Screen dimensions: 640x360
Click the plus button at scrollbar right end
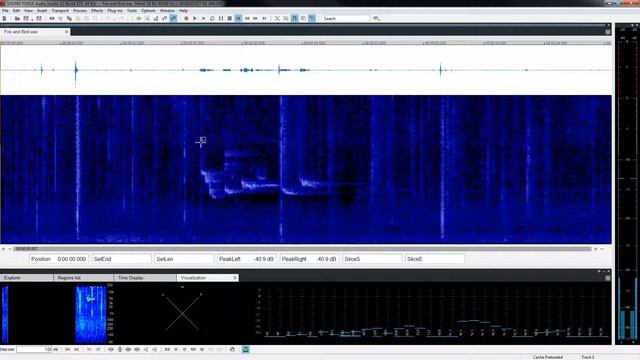[596, 249]
